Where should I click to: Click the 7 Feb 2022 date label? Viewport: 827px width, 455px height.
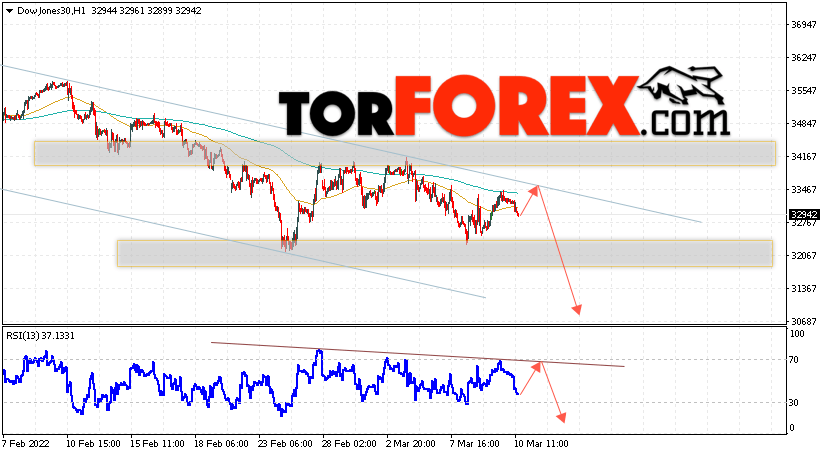point(26,443)
